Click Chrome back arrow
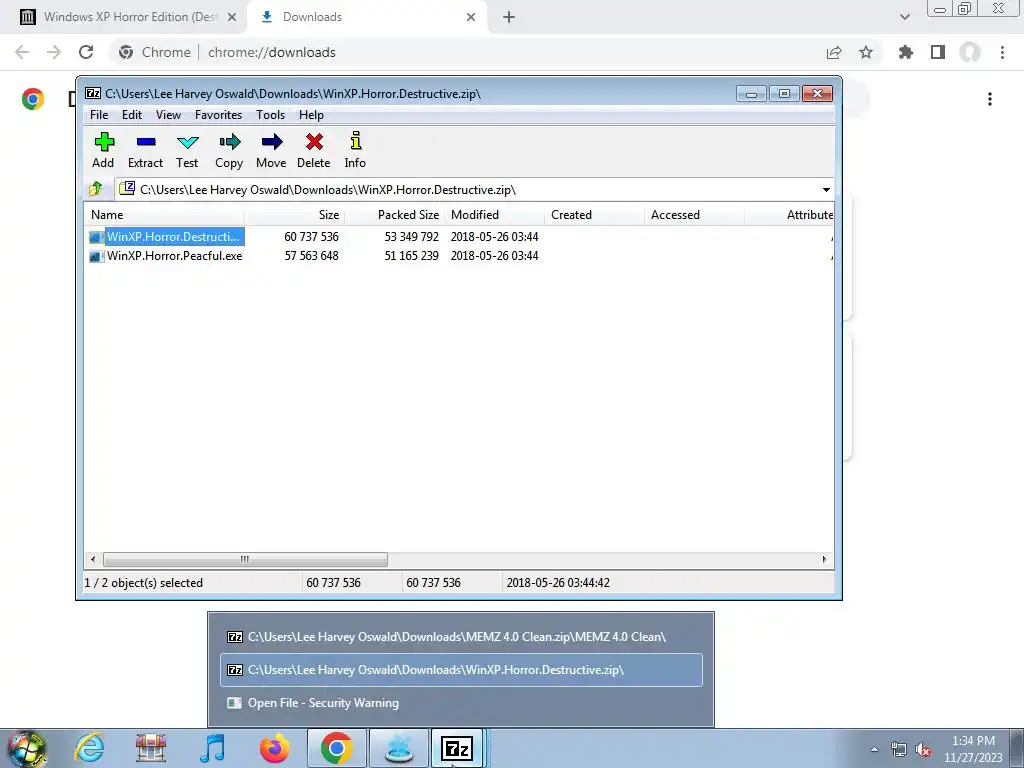1024x768 pixels. point(22,52)
